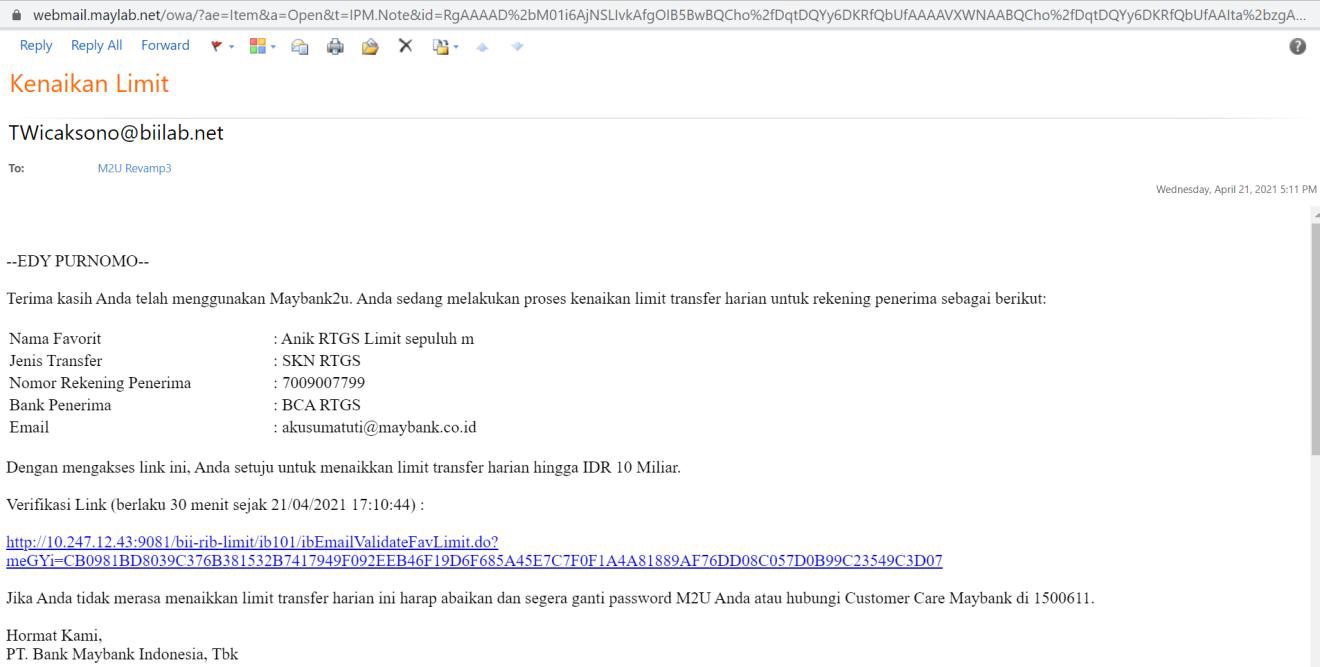Click Reply All in the toolbar
The height and width of the screenshot is (667, 1320).
coord(96,46)
